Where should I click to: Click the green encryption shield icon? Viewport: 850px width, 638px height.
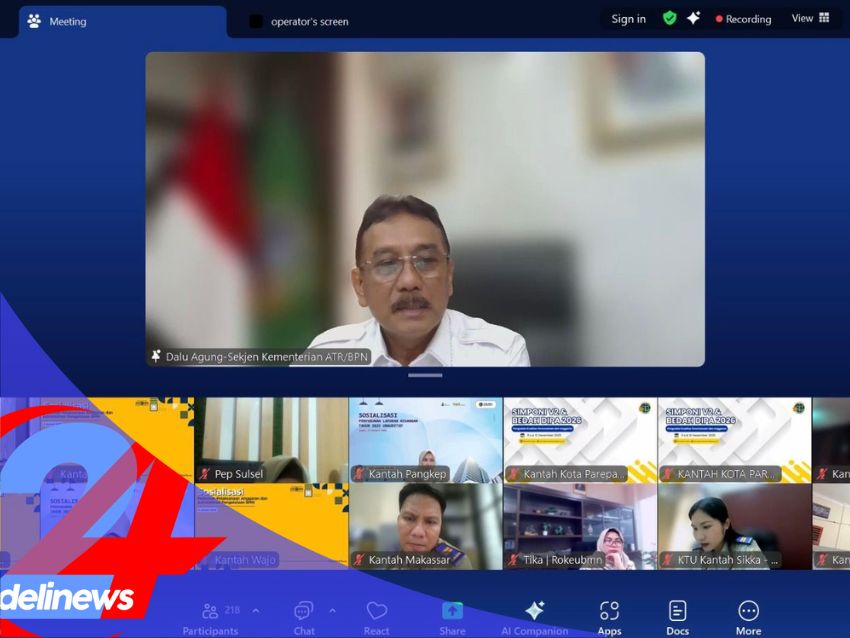tap(669, 18)
